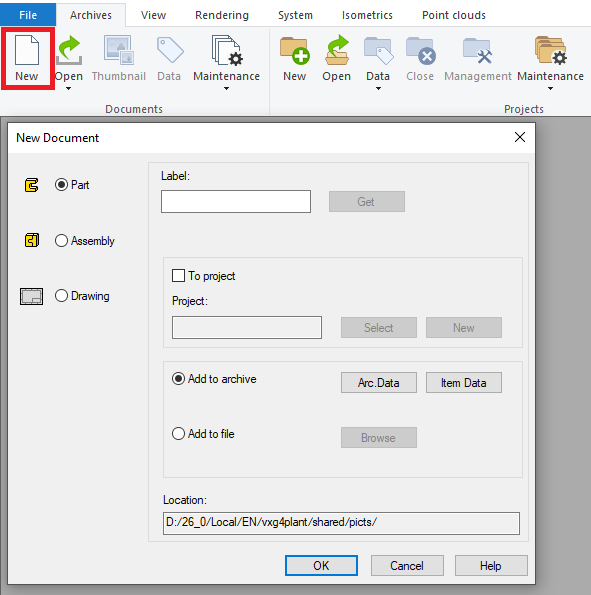This screenshot has height=595, width=591.
Task: Click the New project folder icon
Action: click(x=295, y=50)
